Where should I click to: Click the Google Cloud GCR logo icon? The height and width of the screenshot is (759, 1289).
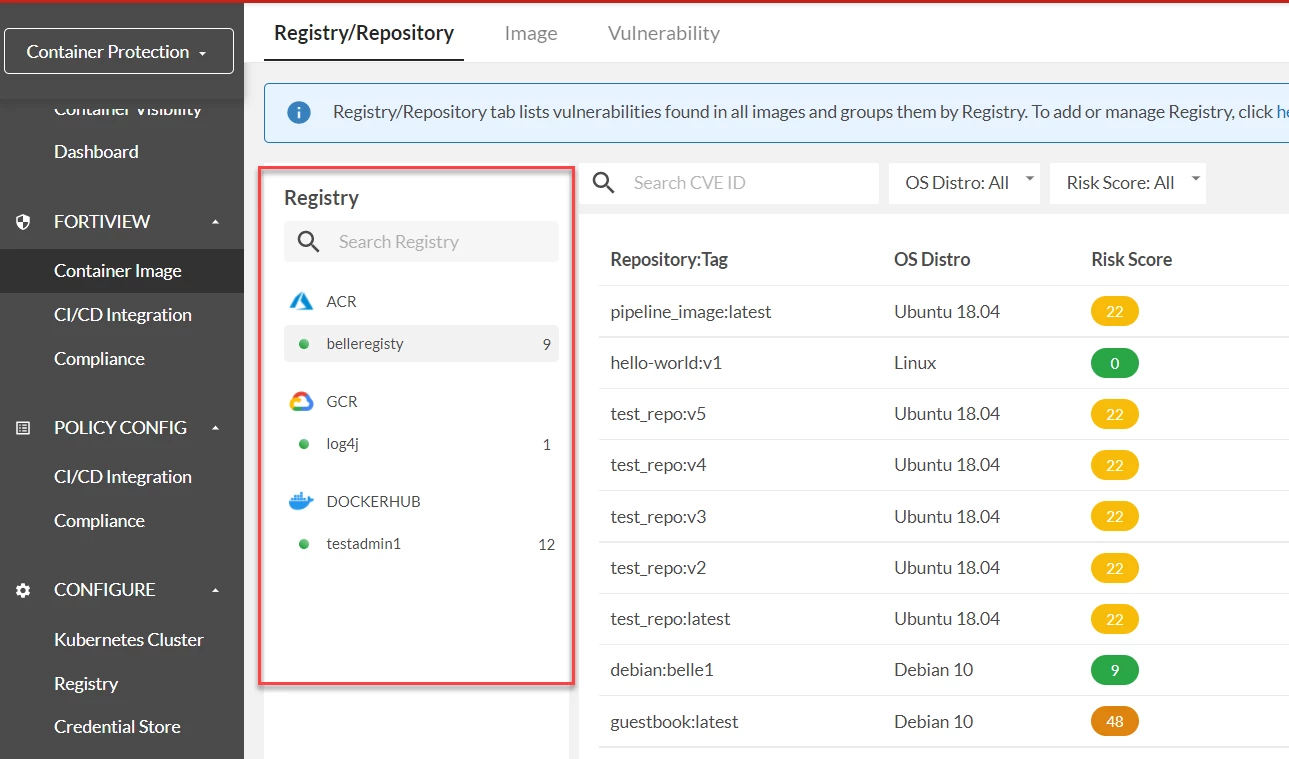pos(301,402)
